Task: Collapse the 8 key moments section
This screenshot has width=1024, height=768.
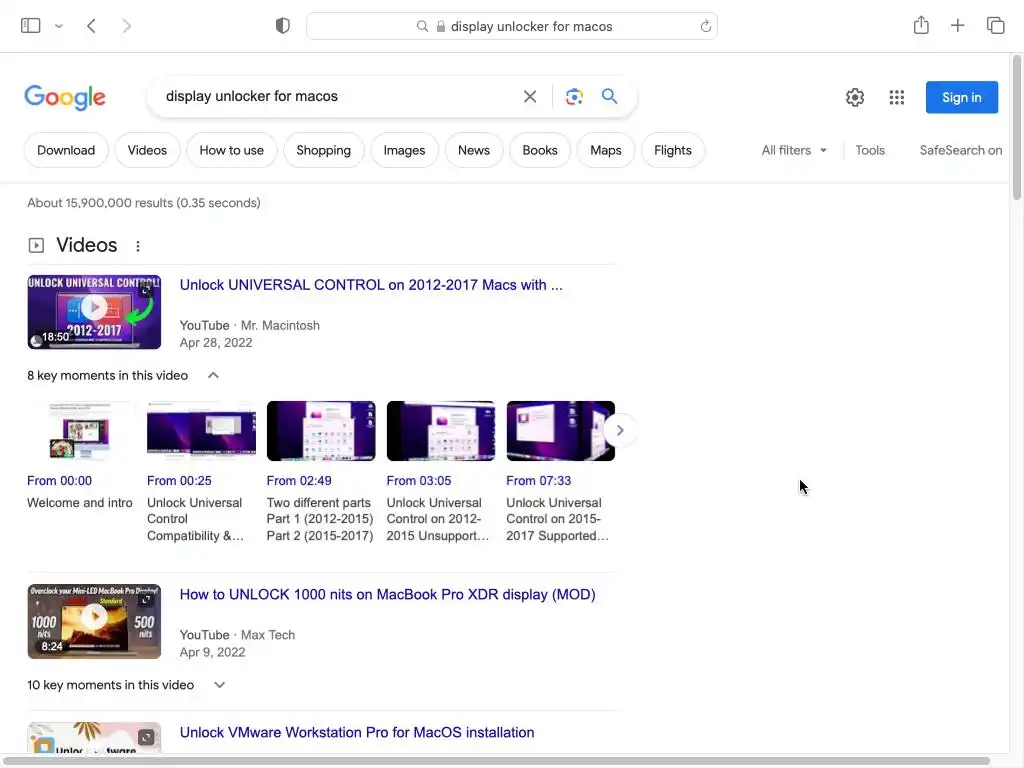Action: click(213, 376)
